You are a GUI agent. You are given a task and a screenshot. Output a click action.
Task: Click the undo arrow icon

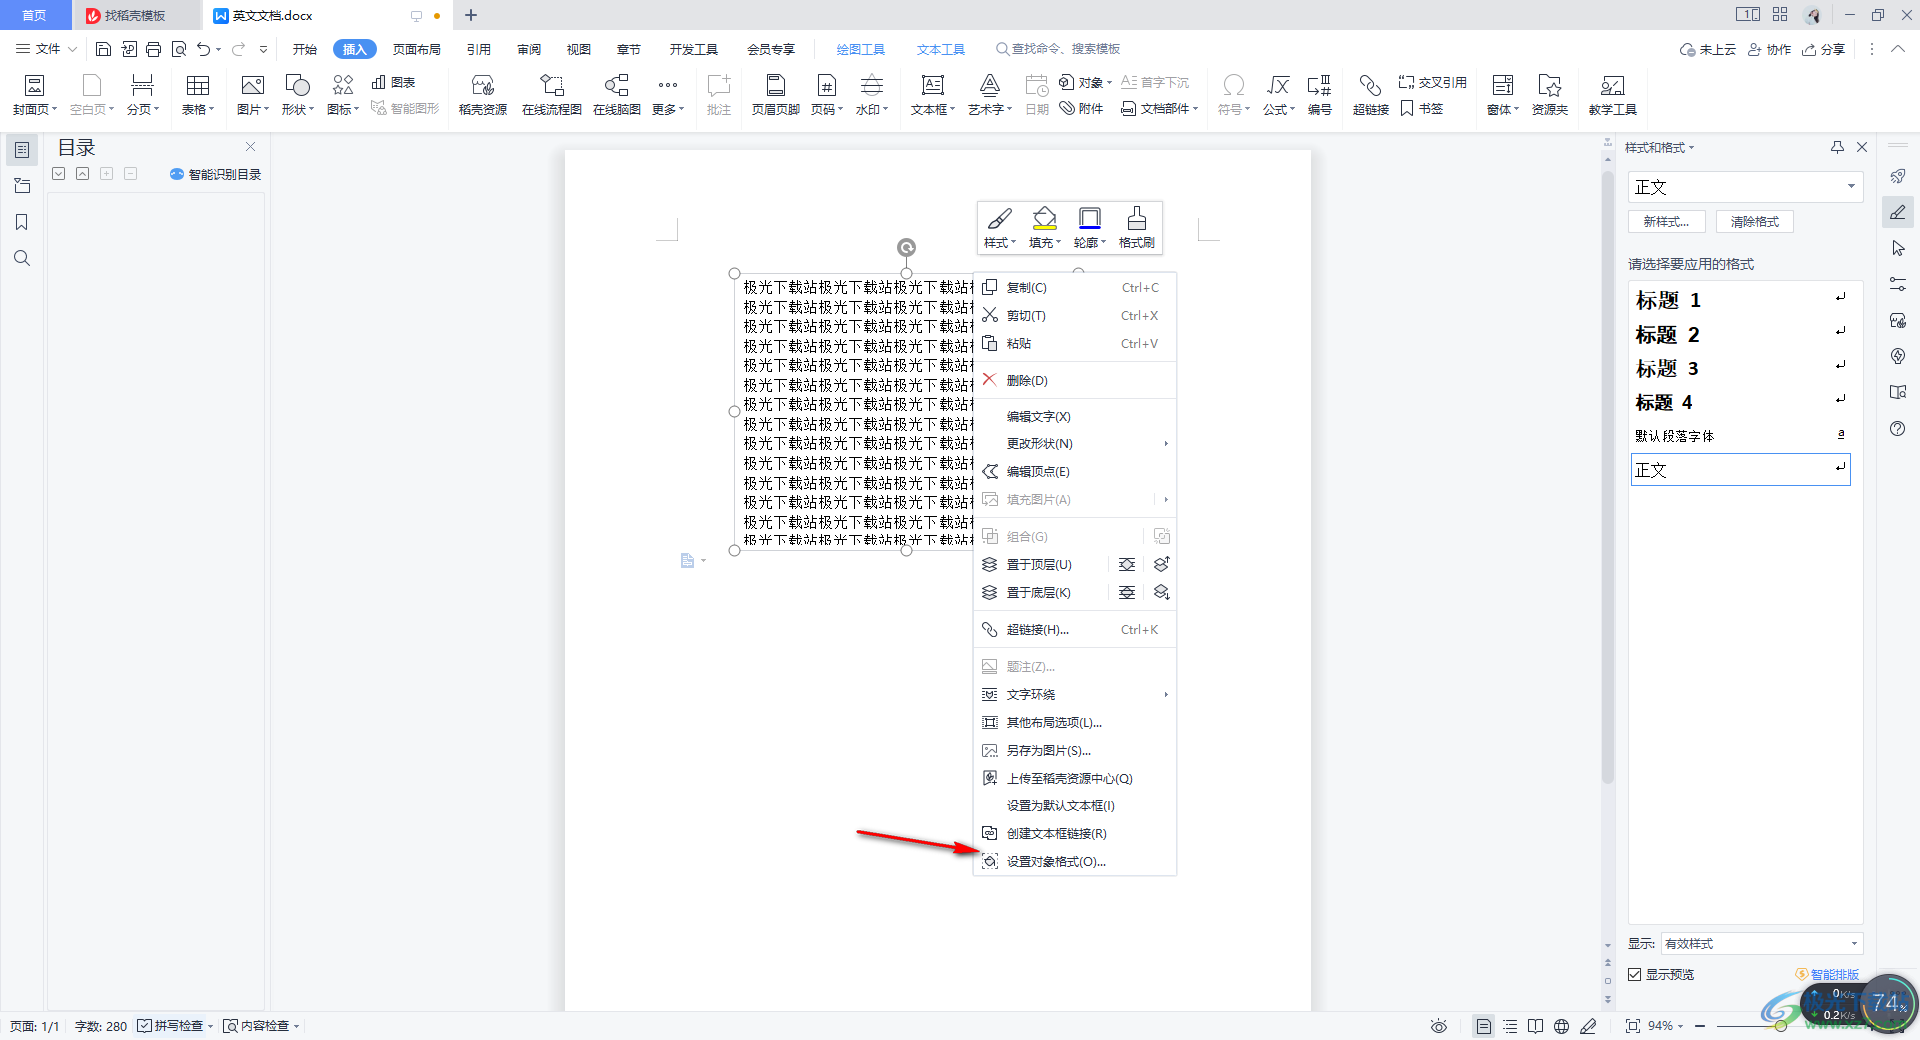click(x=204, y=49)
